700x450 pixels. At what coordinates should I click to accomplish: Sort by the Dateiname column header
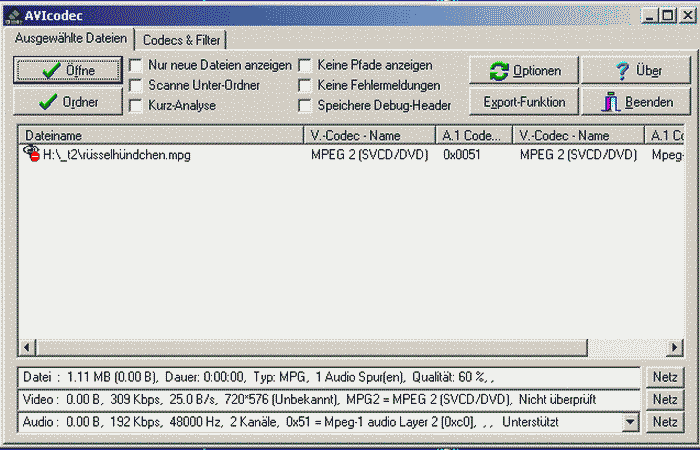(160, 135)
